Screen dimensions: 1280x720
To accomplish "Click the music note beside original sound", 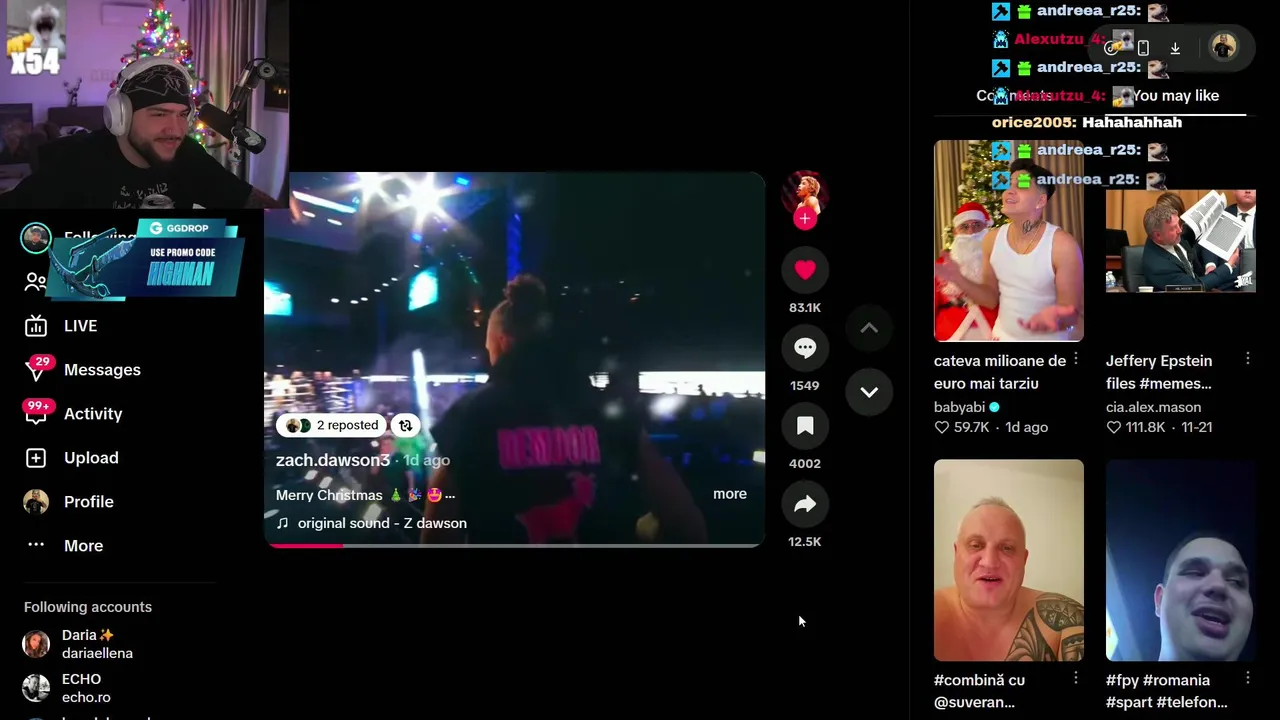I will point(282,523).
